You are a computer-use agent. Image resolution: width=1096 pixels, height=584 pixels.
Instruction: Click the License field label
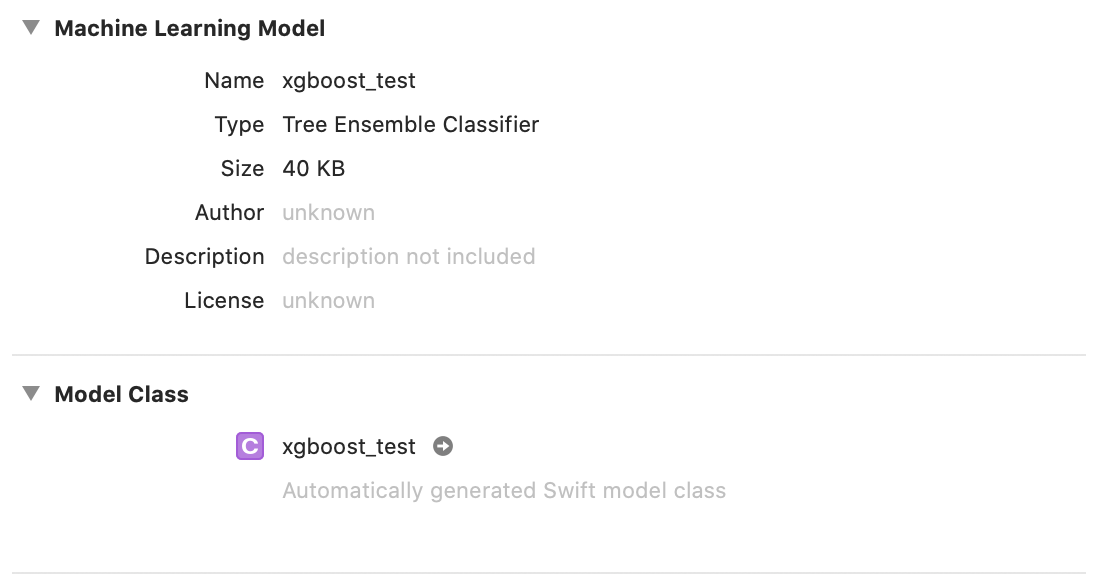point(224,300)
